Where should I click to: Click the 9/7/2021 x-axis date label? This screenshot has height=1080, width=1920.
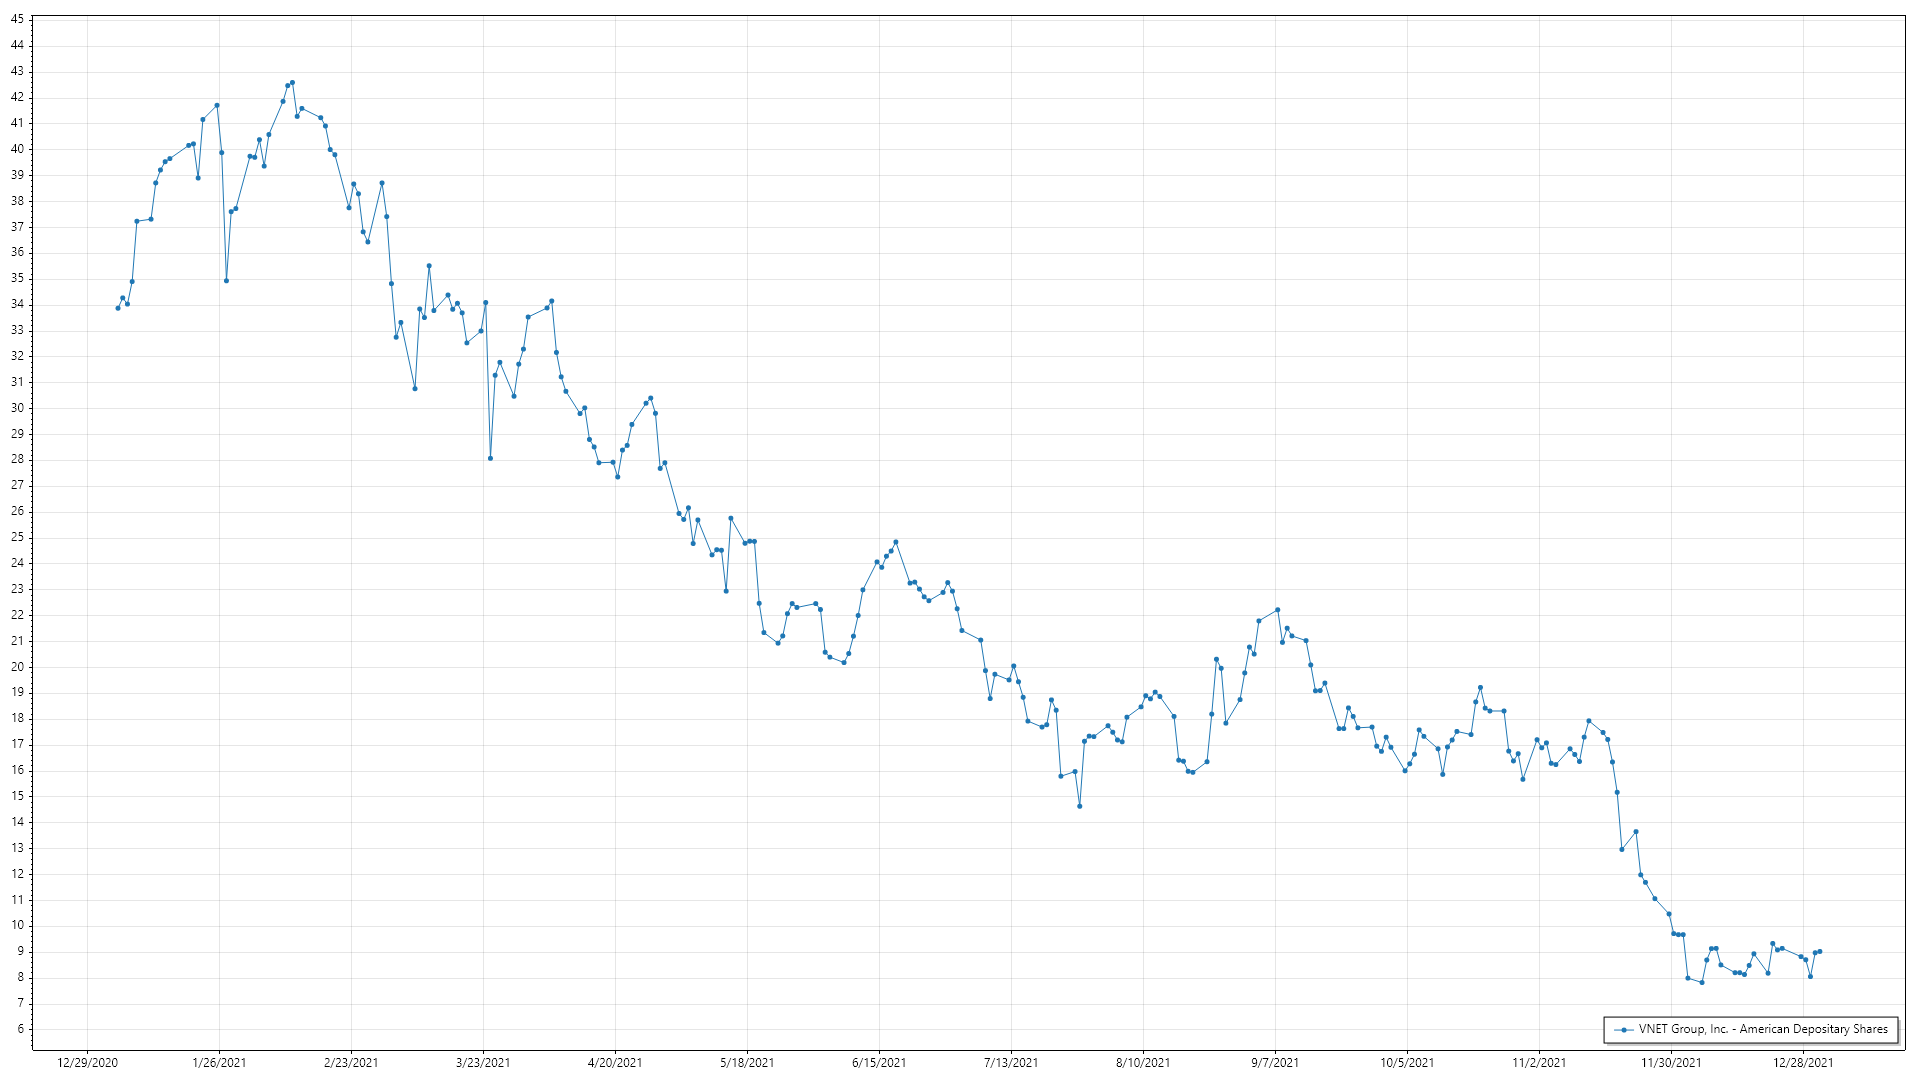click(1275, 1063)
